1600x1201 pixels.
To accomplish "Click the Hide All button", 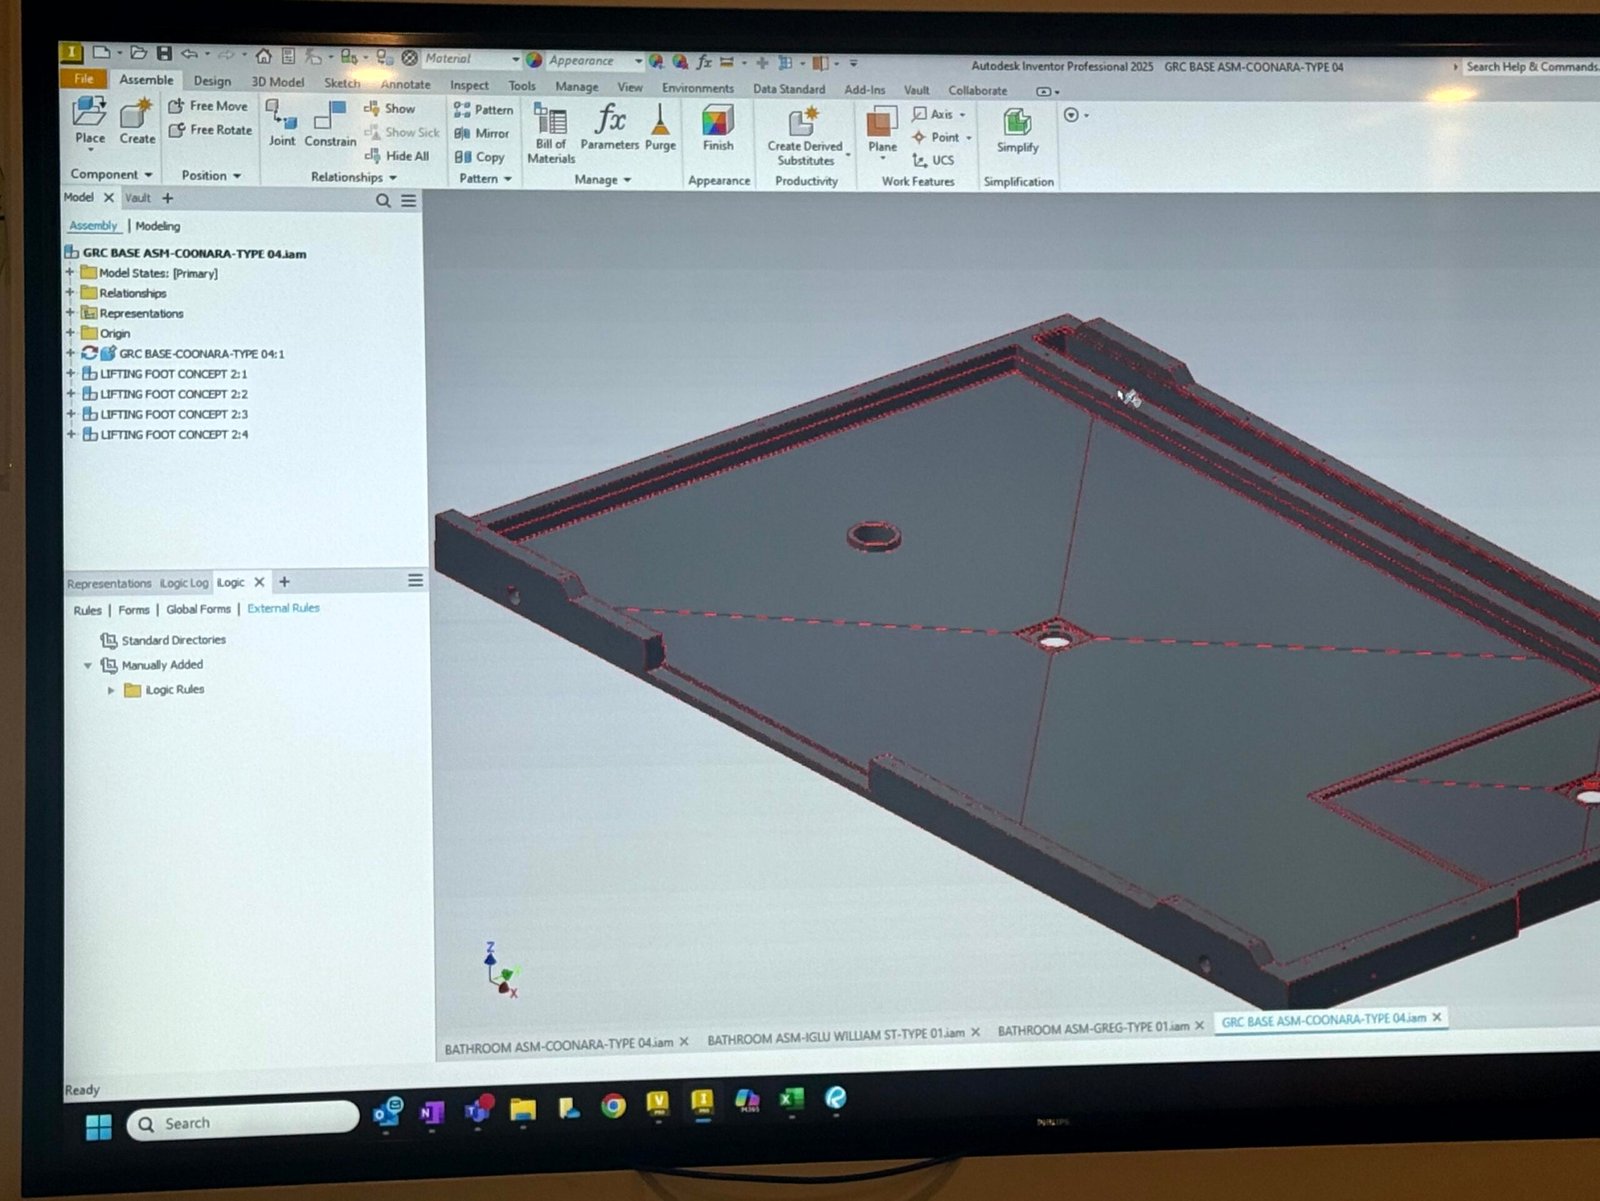I will pos(398,156).
